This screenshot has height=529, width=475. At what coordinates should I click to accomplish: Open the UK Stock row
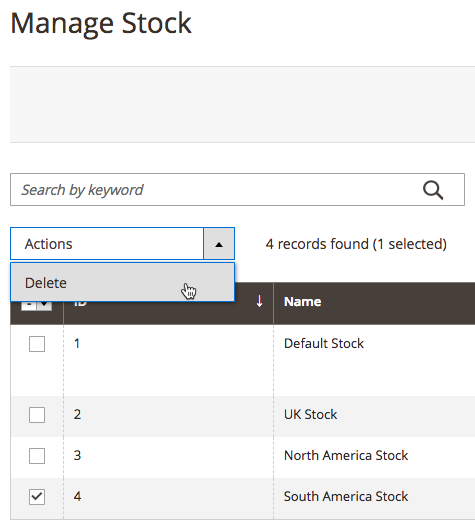(310, 414)
